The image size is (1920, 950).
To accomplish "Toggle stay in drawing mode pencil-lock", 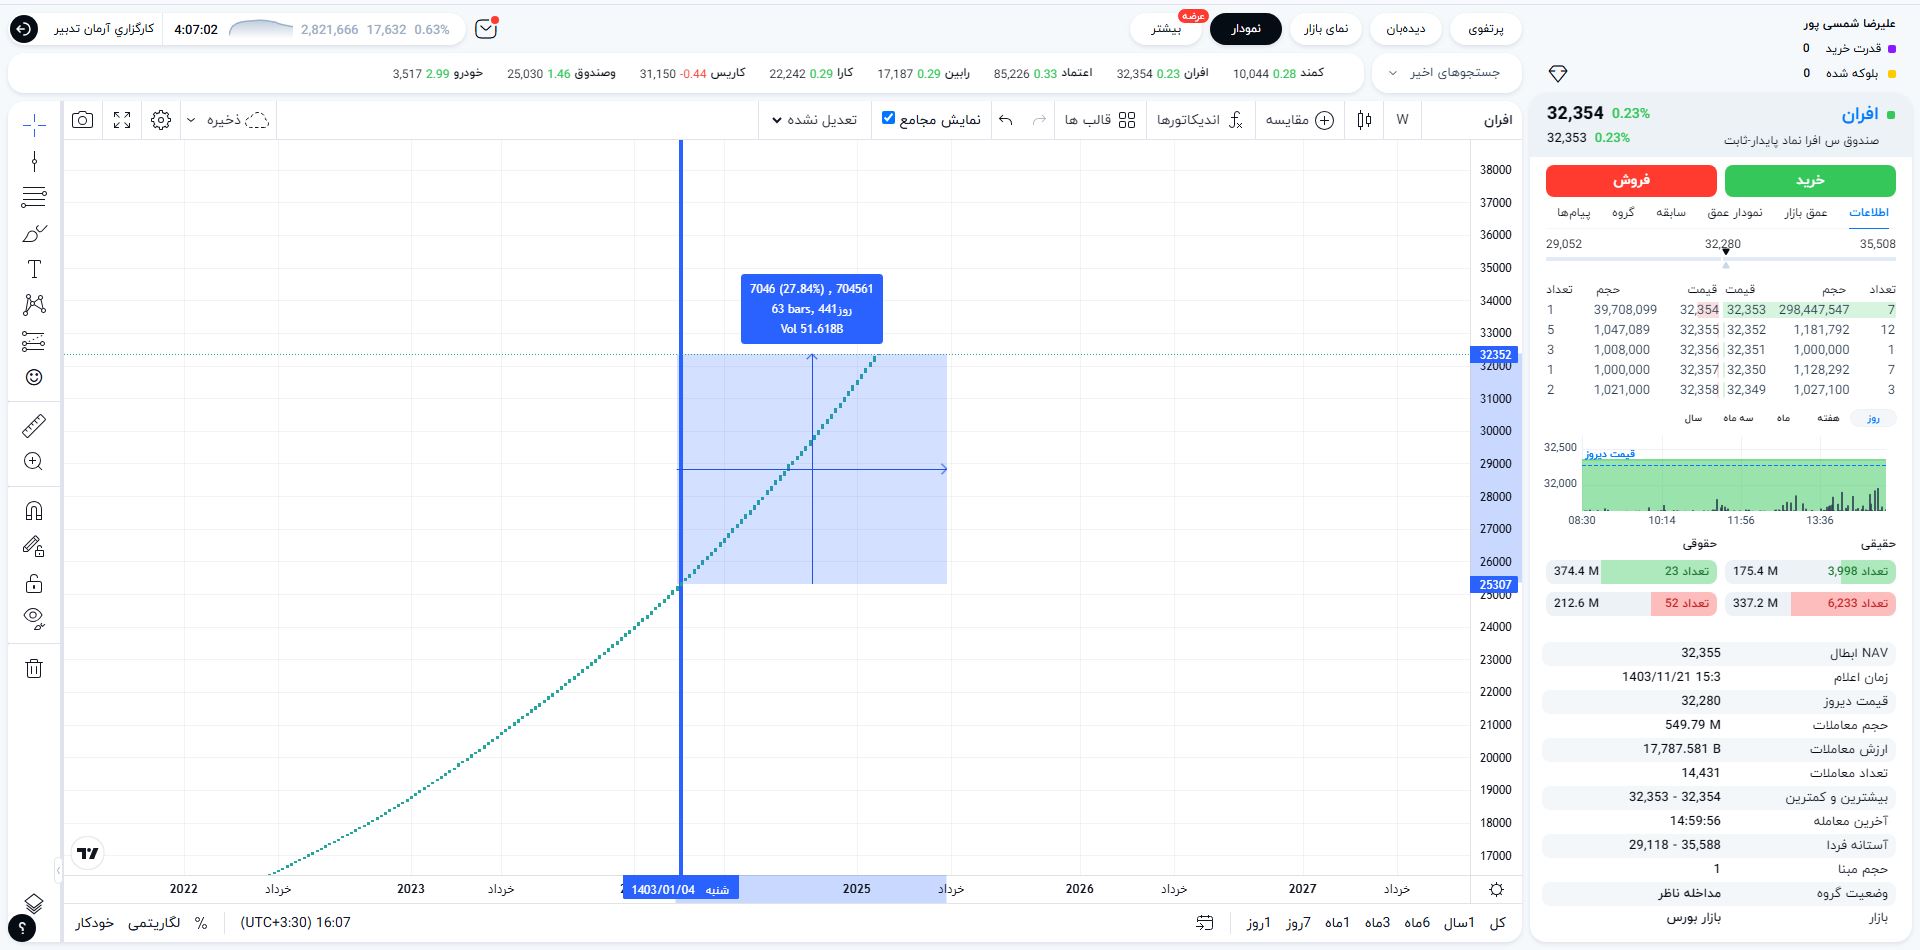I will coord(34,547).
